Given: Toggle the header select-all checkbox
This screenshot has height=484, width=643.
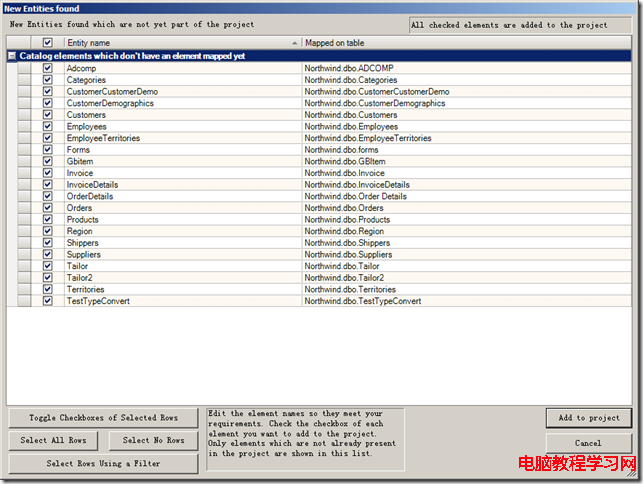Looking at the screenshot, I should pos(48,42).
